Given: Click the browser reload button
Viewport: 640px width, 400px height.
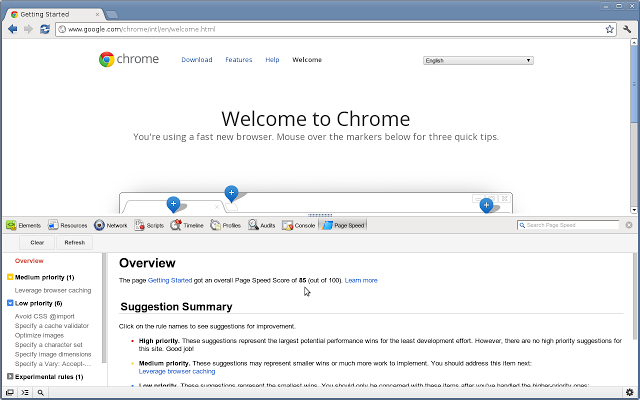Looking at the screenshot, I should coord(45,30).
